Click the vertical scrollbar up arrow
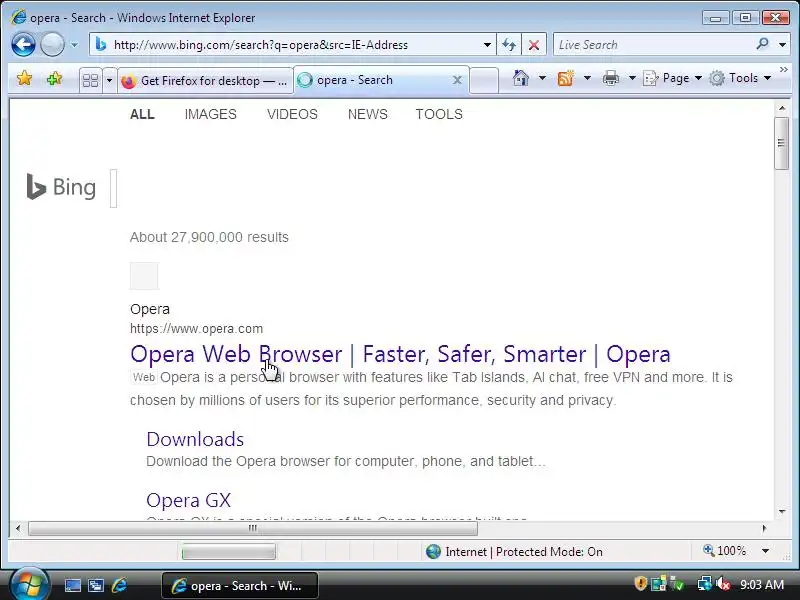This screenshot has width=800, height=600. 782,108
